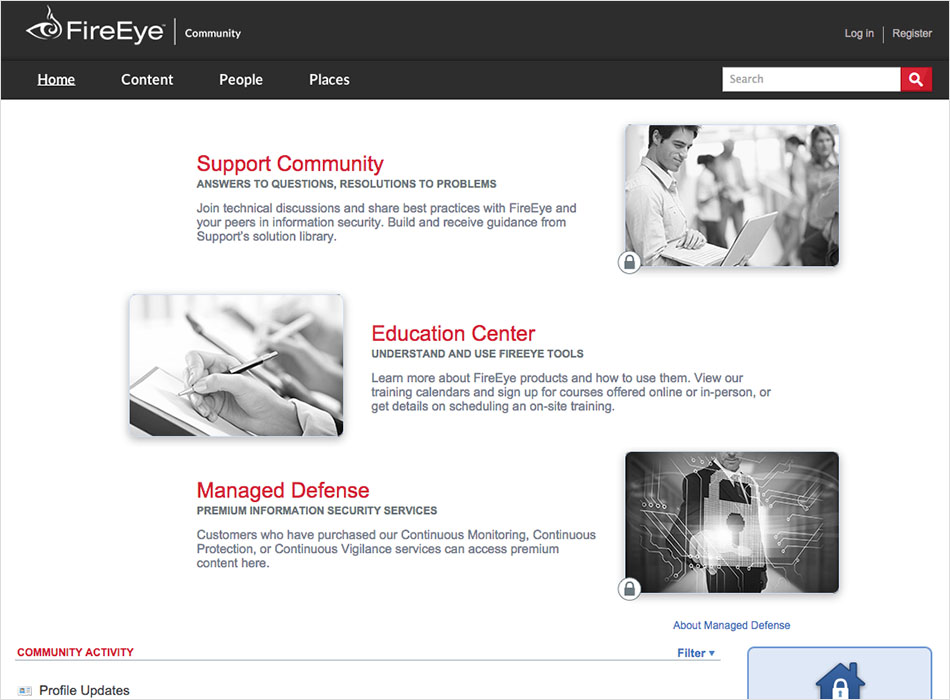The width and height of the screenshot is (950, 700).
Task: Open the Managed Defense heading link
Action: pyautogui.click(x=283, y=490)
